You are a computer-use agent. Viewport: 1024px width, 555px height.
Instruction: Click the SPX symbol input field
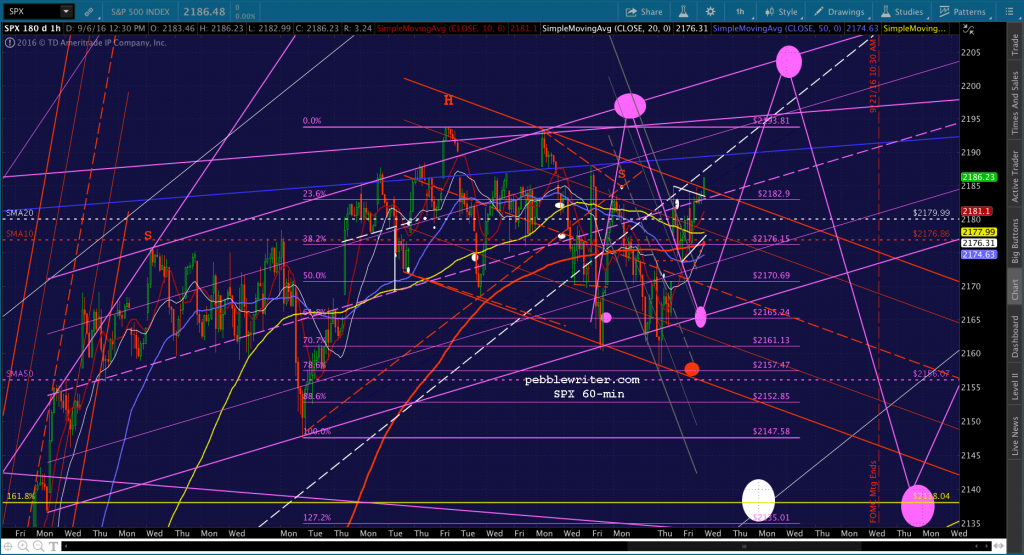click(32, 11)
